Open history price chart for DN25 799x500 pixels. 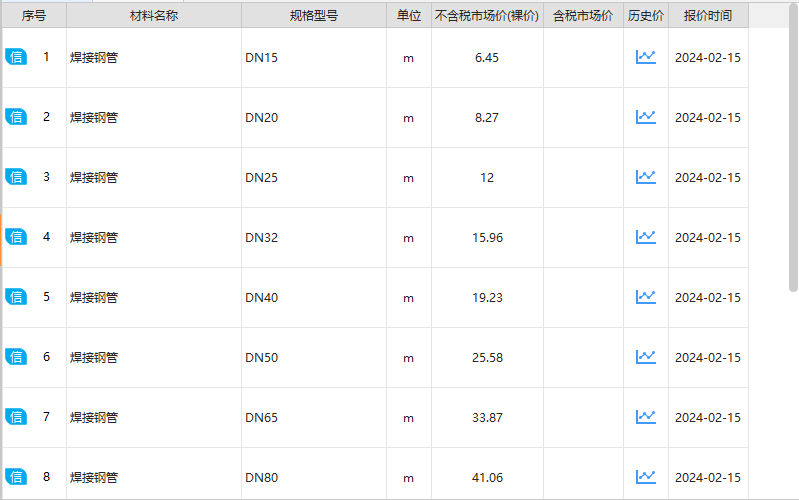point(646,177)
